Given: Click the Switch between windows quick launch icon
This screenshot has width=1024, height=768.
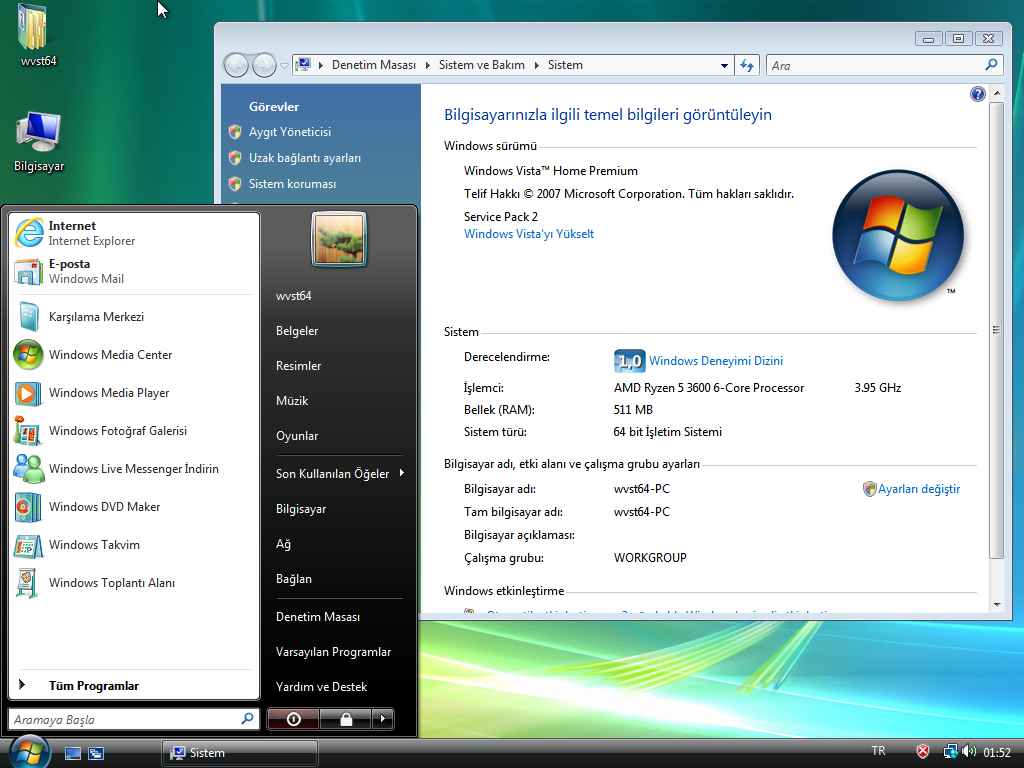Looking at the screenshot, I should pyautogui.click(x=96, y=753).
